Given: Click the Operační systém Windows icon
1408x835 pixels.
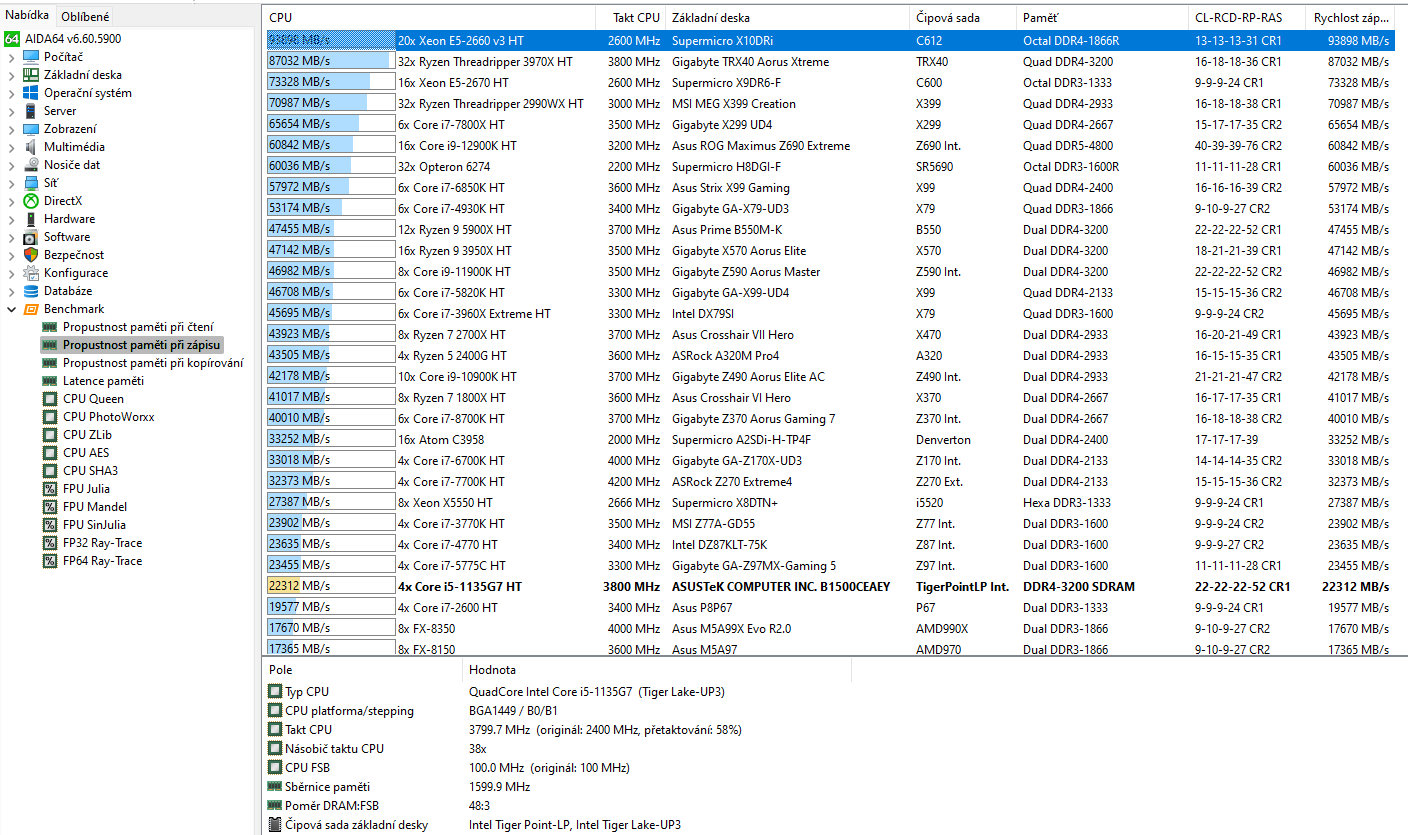Looking at the screenshot, I should (31, 92).
